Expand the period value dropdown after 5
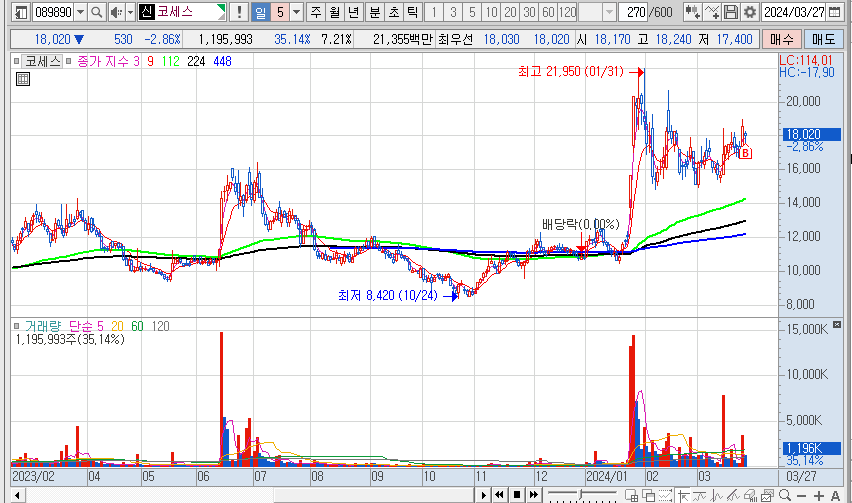 [297, 11]
